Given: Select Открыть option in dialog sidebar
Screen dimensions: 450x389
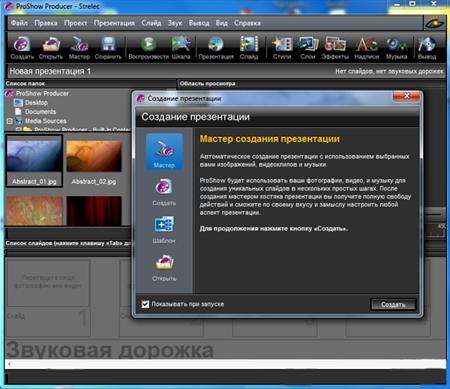Looking at the screenshot, I should (x=164, y=268).
